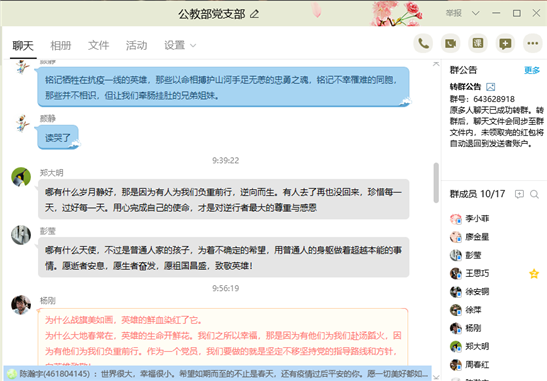The height and width of the screenshot is (381, 547).
Task: Open the 活动 tab
Action: 136,45
